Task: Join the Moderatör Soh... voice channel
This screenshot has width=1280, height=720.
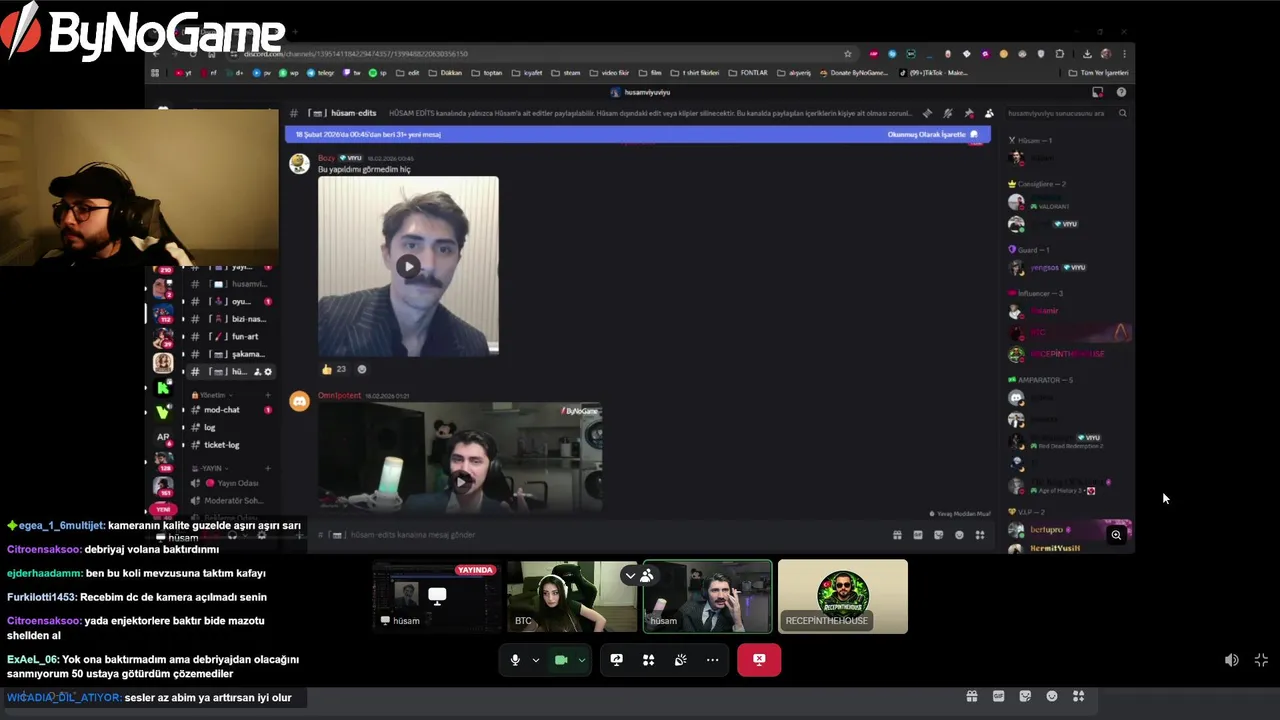Action: pos(233,500)
